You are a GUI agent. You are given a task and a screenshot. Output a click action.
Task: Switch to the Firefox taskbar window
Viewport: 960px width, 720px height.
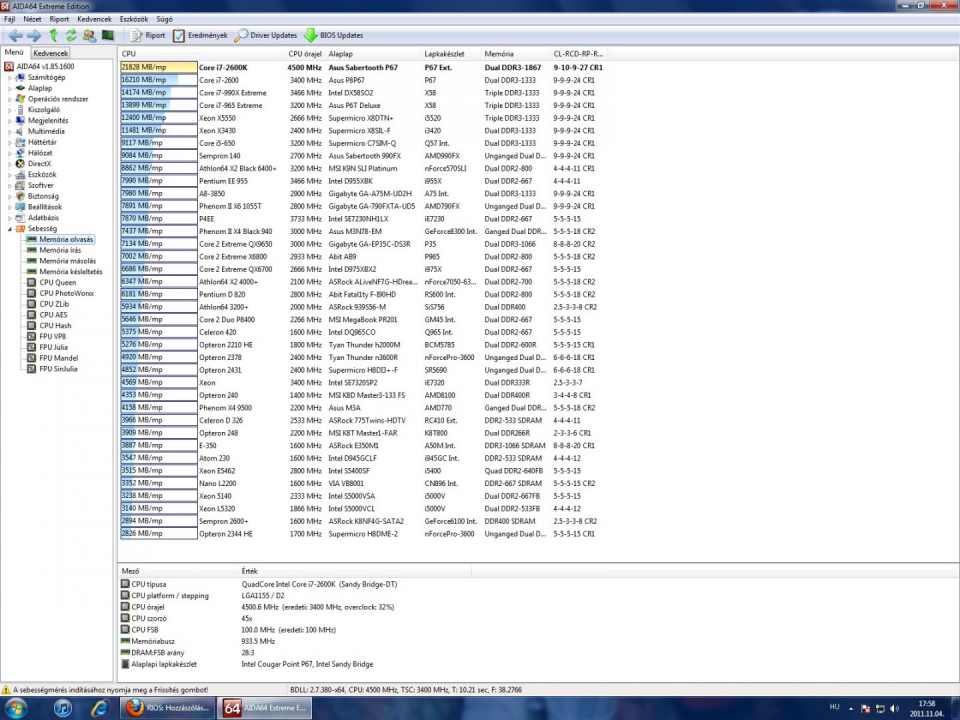[x=168, y=708]
